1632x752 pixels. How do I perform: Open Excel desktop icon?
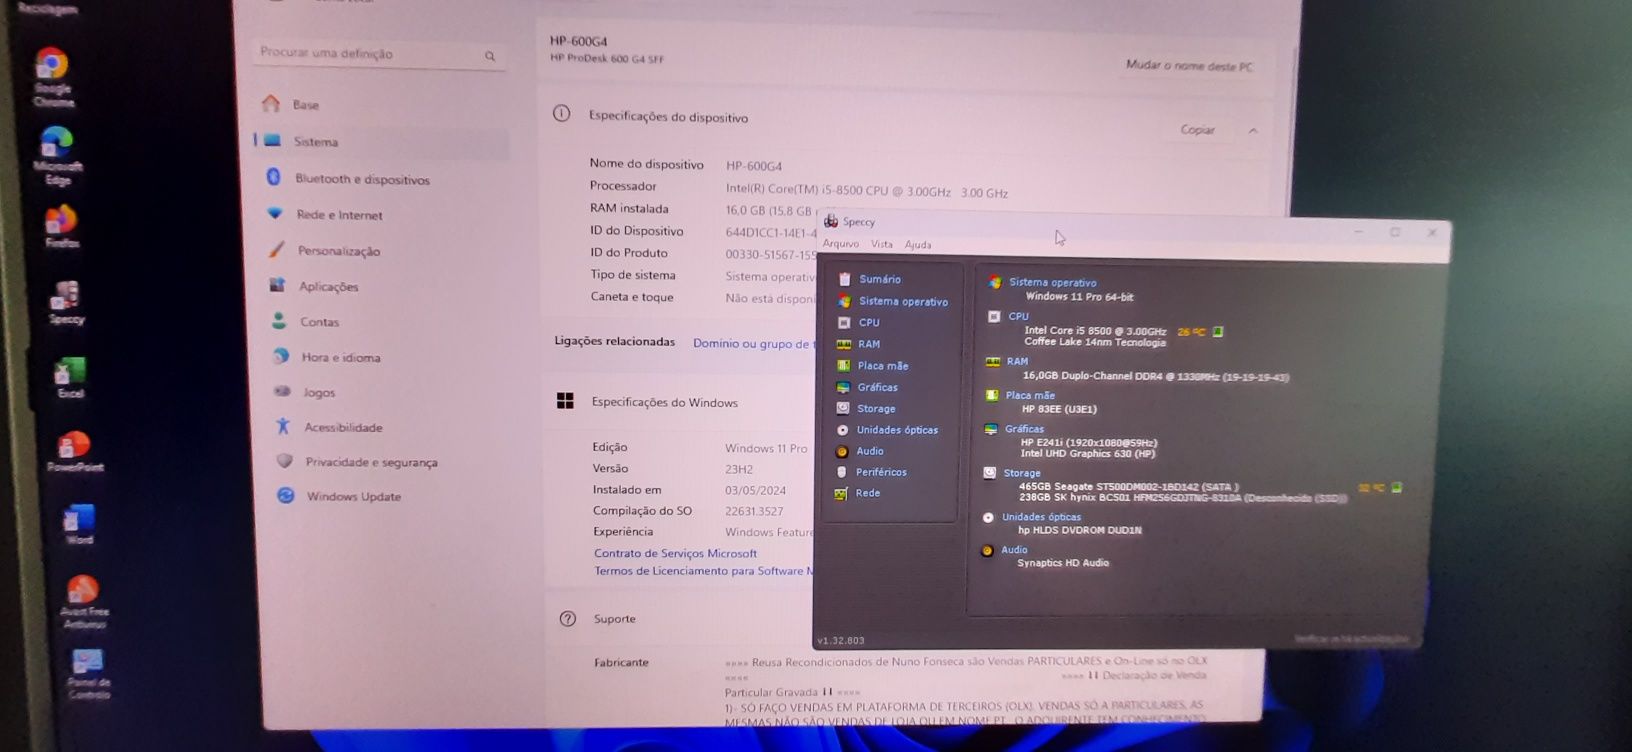70,378
